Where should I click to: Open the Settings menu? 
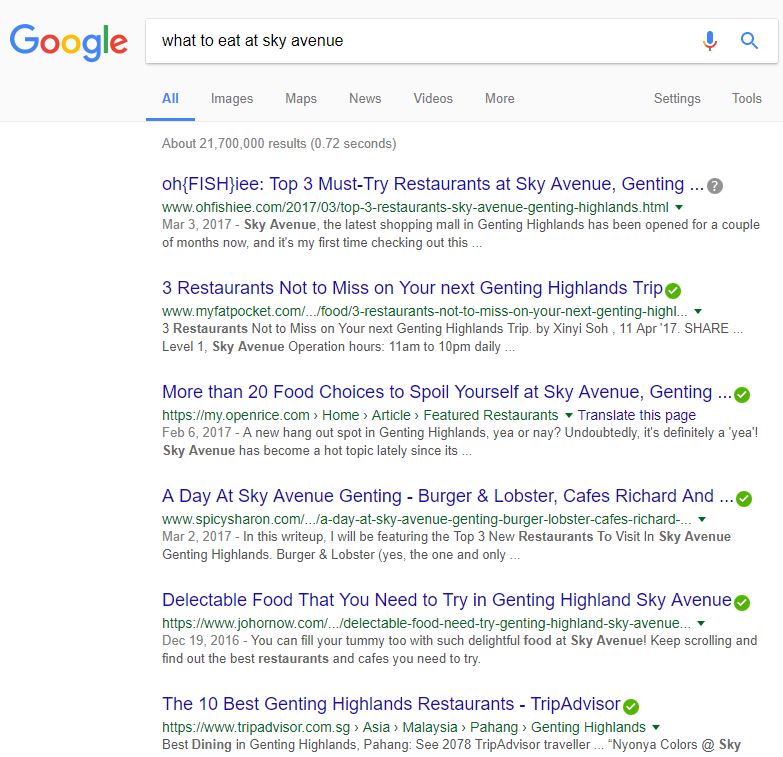pos(677,98)
